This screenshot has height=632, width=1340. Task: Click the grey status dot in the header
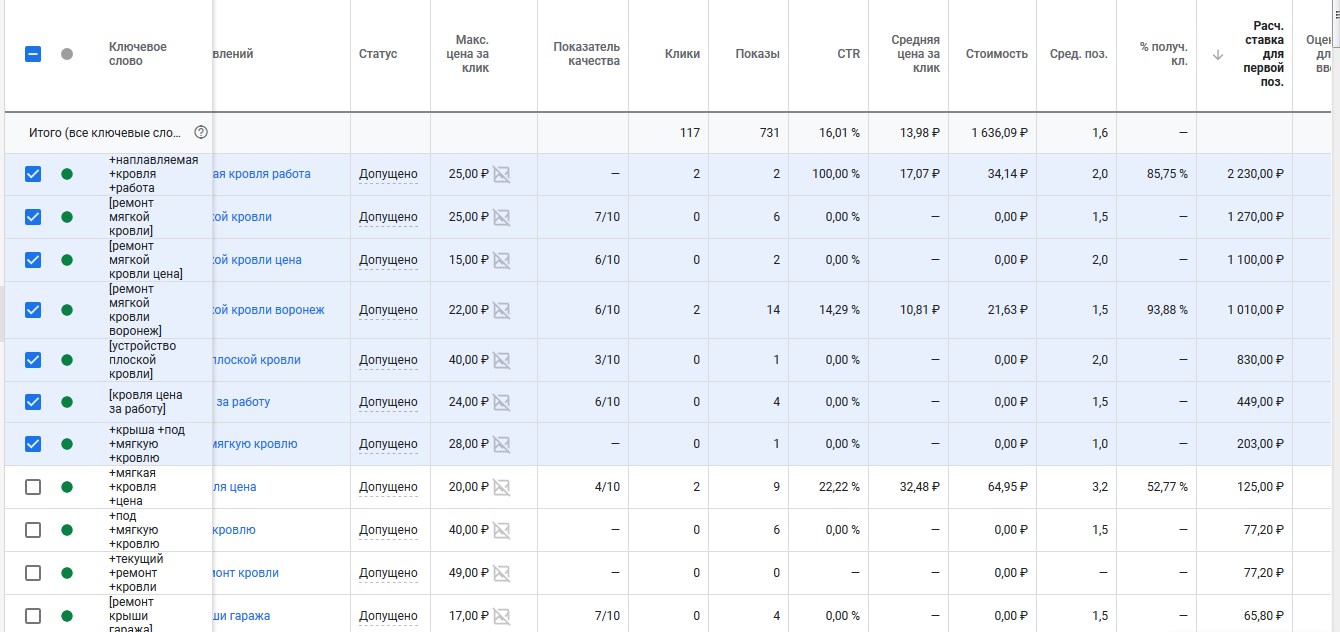(x=67, y=54)
